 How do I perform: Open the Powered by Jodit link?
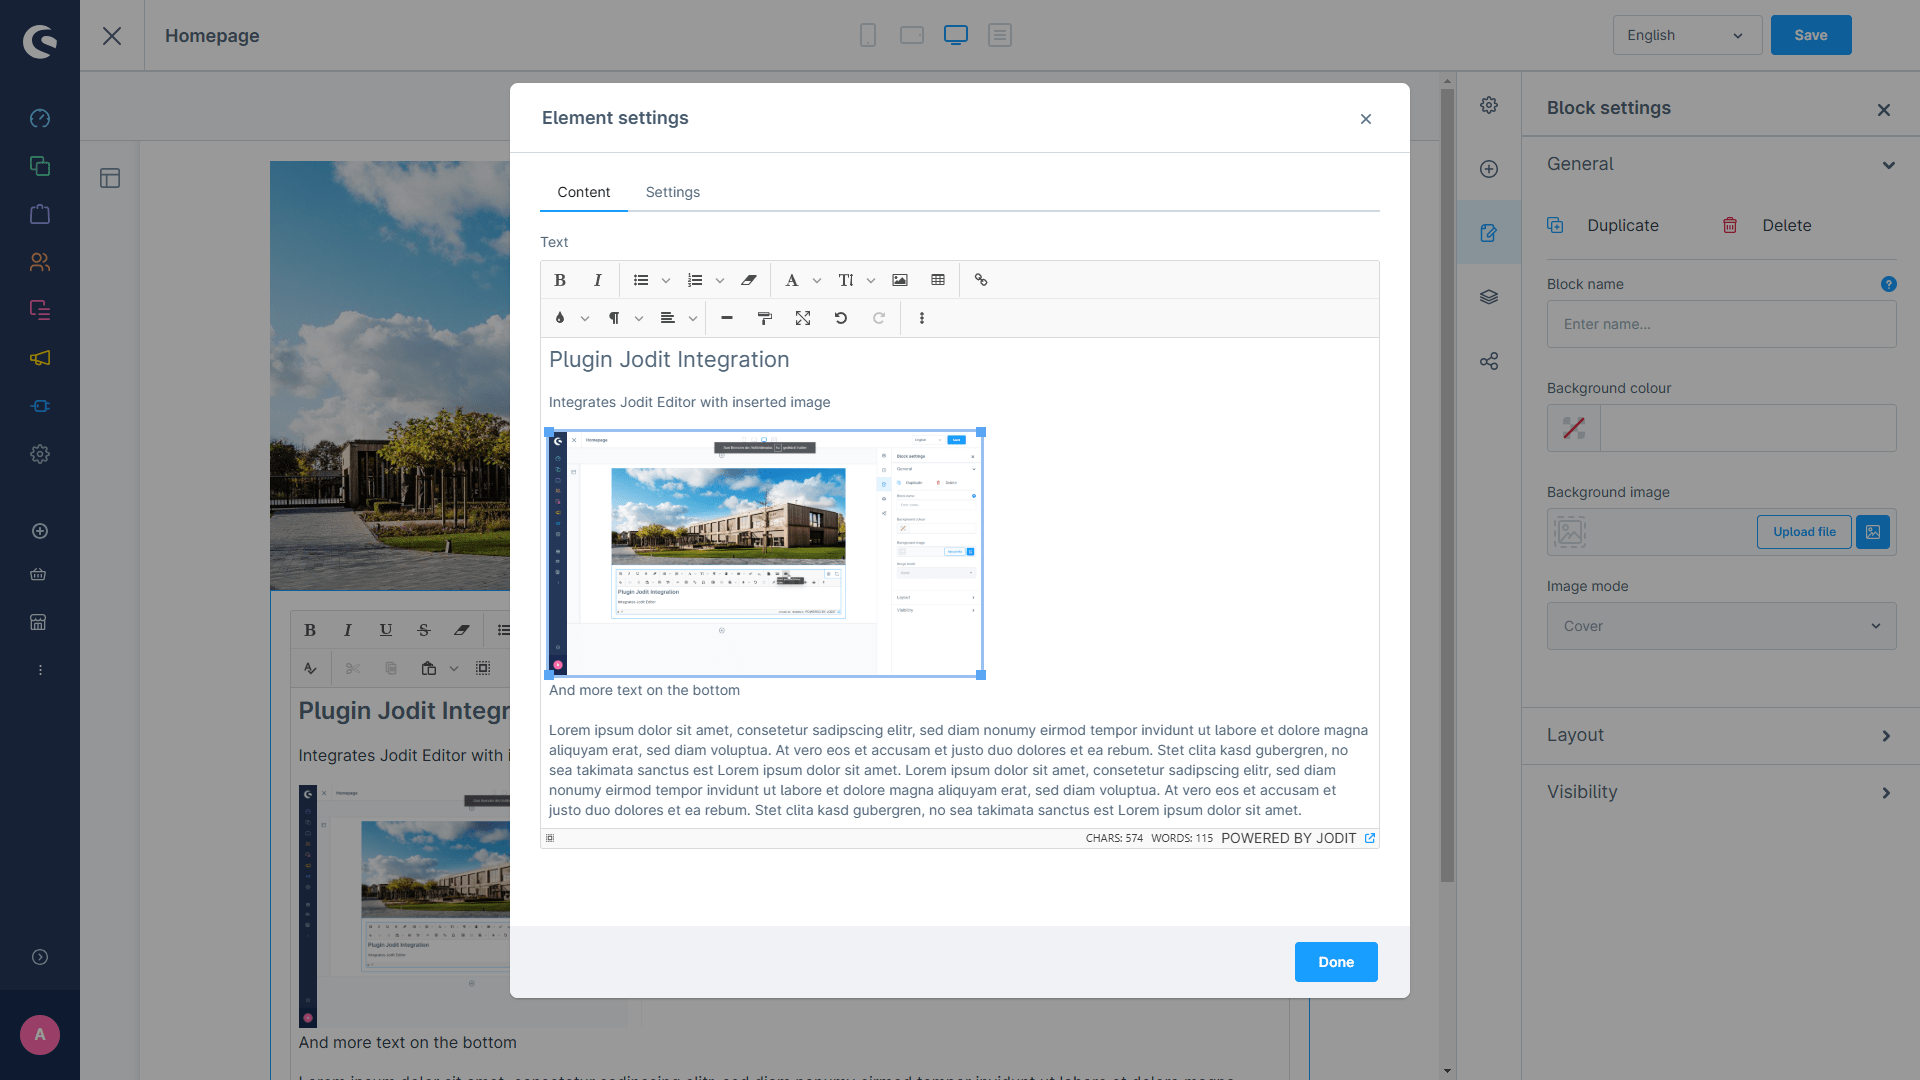[1298, 838]
